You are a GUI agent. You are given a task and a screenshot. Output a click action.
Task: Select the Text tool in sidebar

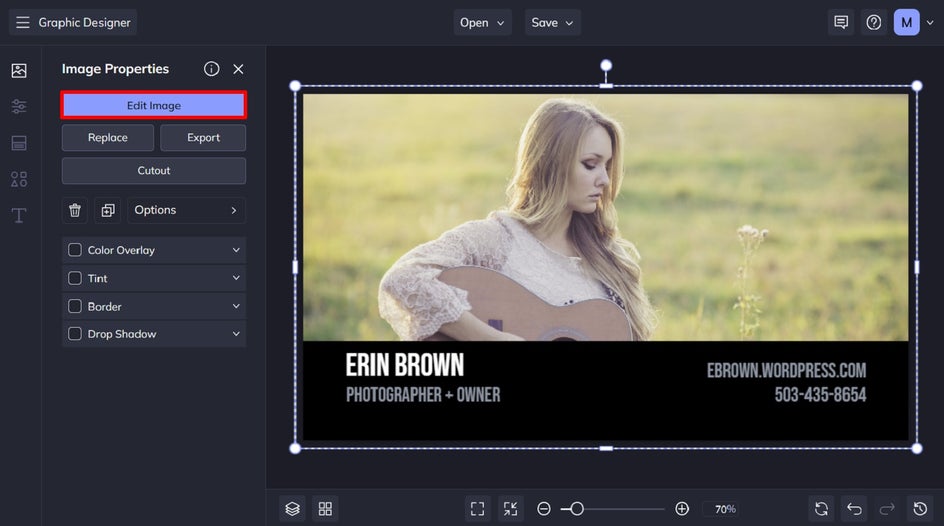(19, 215)
